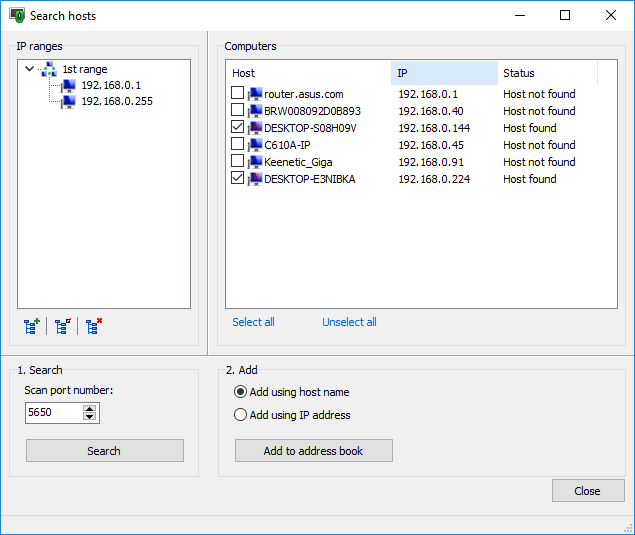This screenshot has height=535, width=635.
Task: Sort list by the Status column header
Action: coord(547,73)
